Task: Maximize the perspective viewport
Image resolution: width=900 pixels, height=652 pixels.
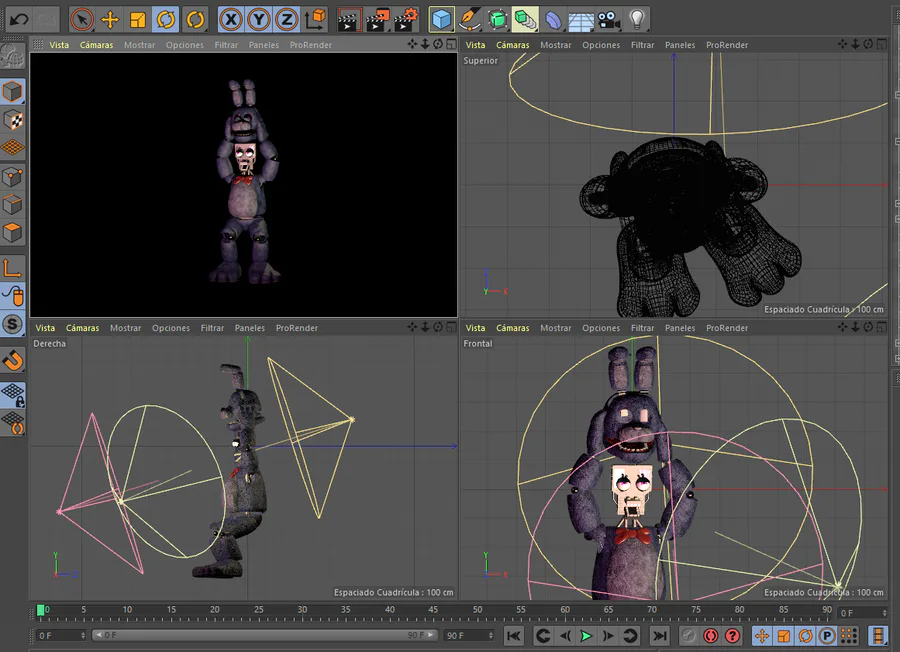Action: point(452,44)
